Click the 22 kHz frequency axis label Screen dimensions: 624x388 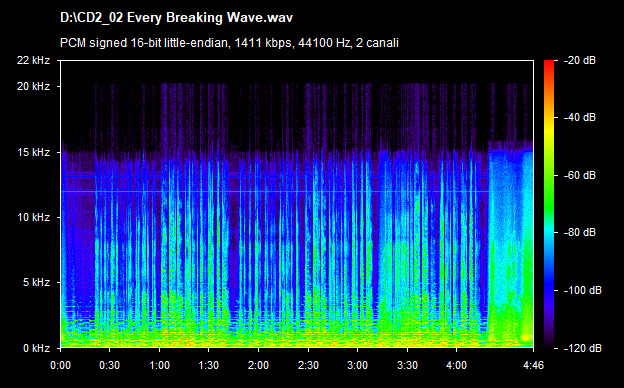point(33,60)
